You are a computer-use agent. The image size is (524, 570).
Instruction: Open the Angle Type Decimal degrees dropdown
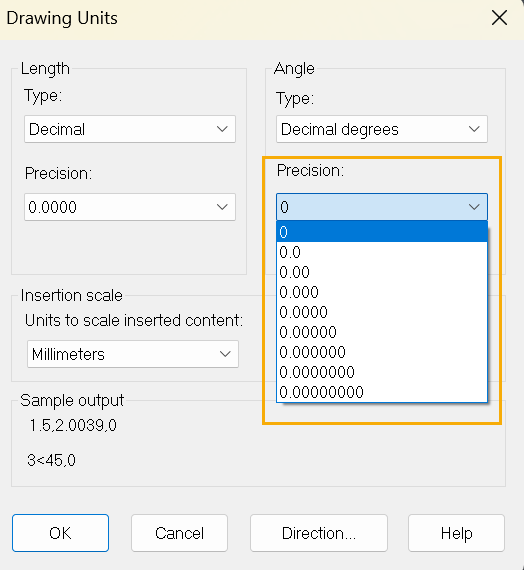[x=382, y=129]
